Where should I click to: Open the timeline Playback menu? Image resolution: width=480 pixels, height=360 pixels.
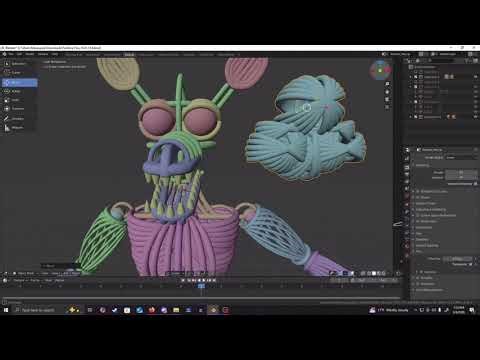point(19,280)
